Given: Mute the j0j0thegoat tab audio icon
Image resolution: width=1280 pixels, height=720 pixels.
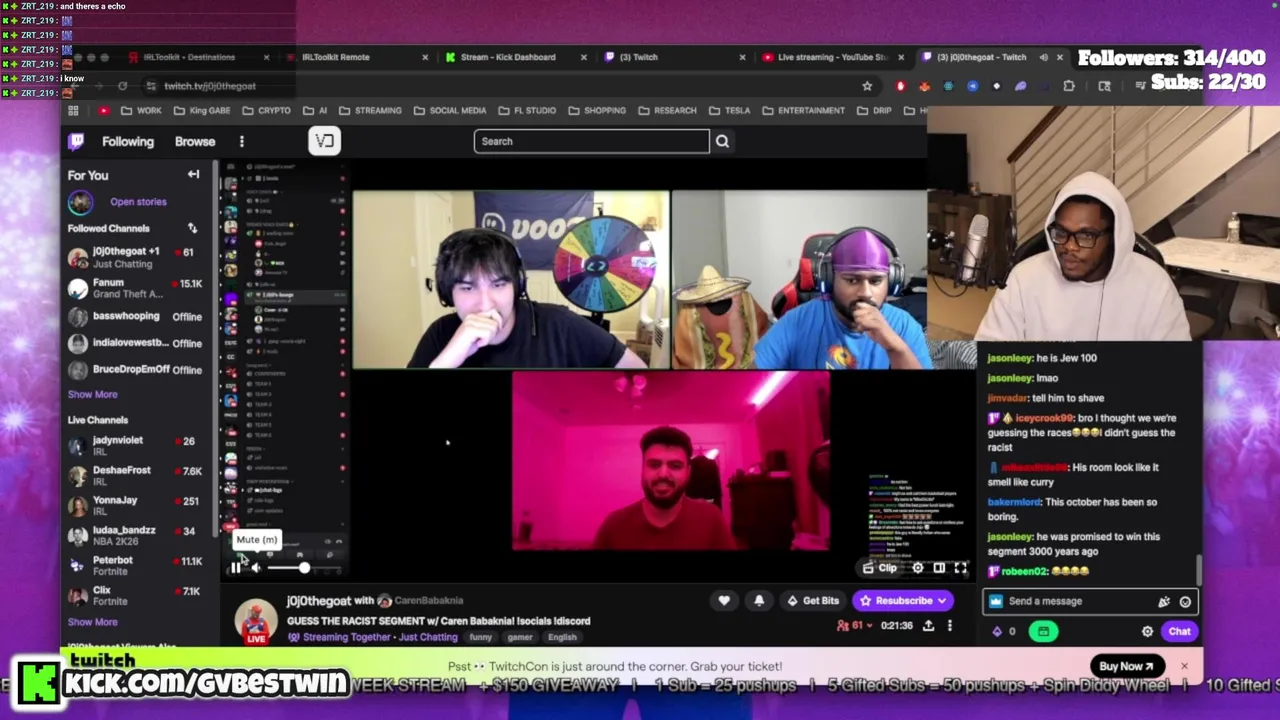Looking at the screenshot, I should coord(1043,57).
